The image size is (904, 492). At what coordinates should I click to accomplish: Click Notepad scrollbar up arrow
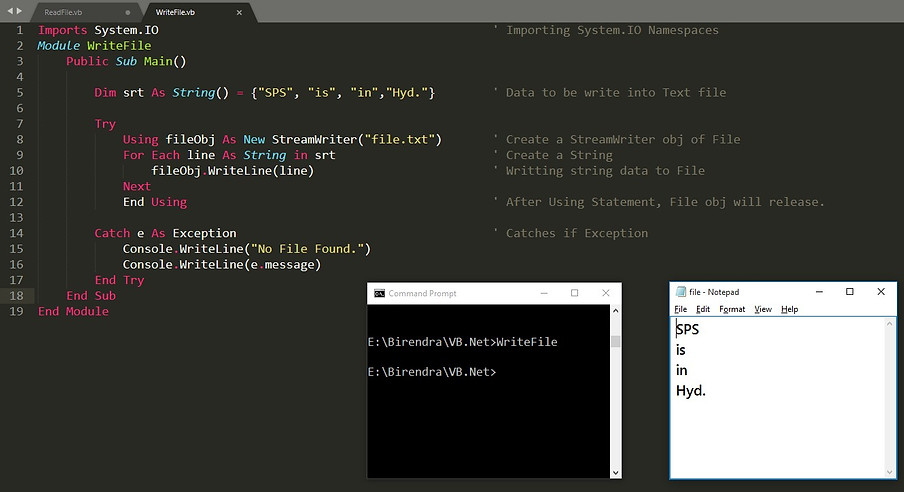890,324
